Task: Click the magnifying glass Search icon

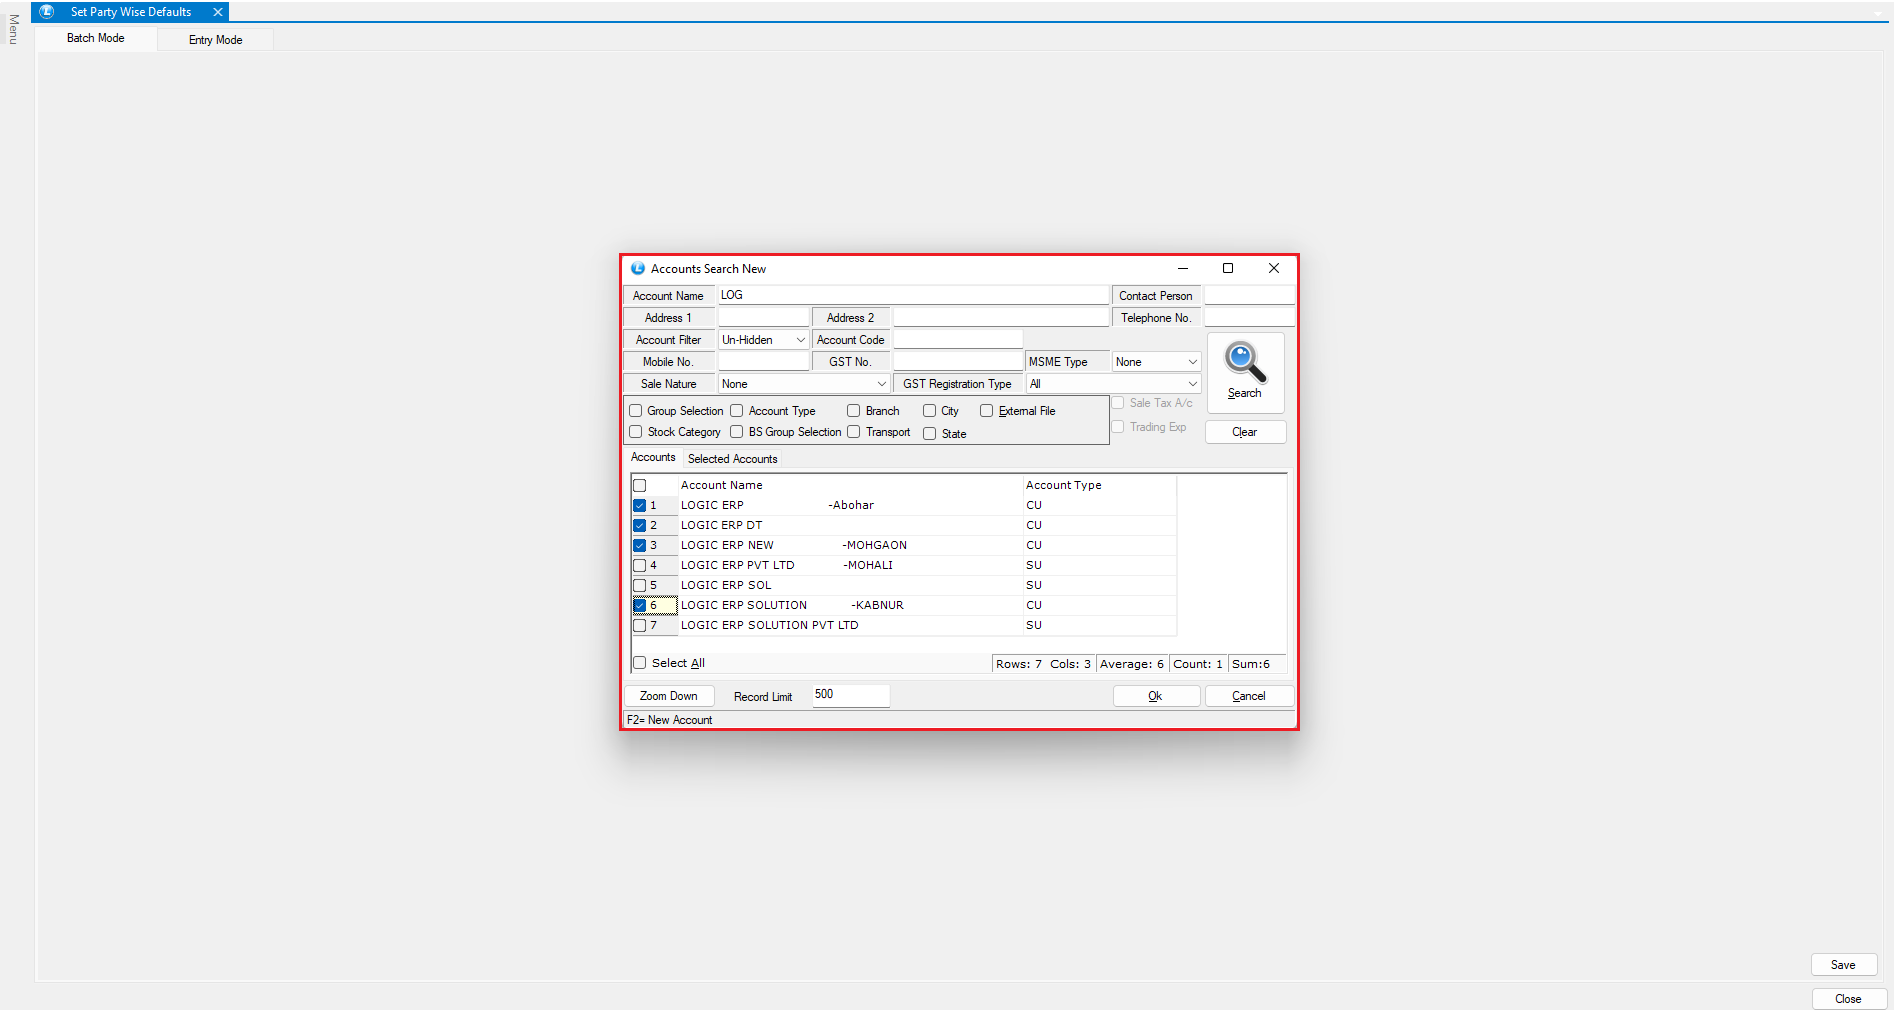Action: tap(1245, 364)
